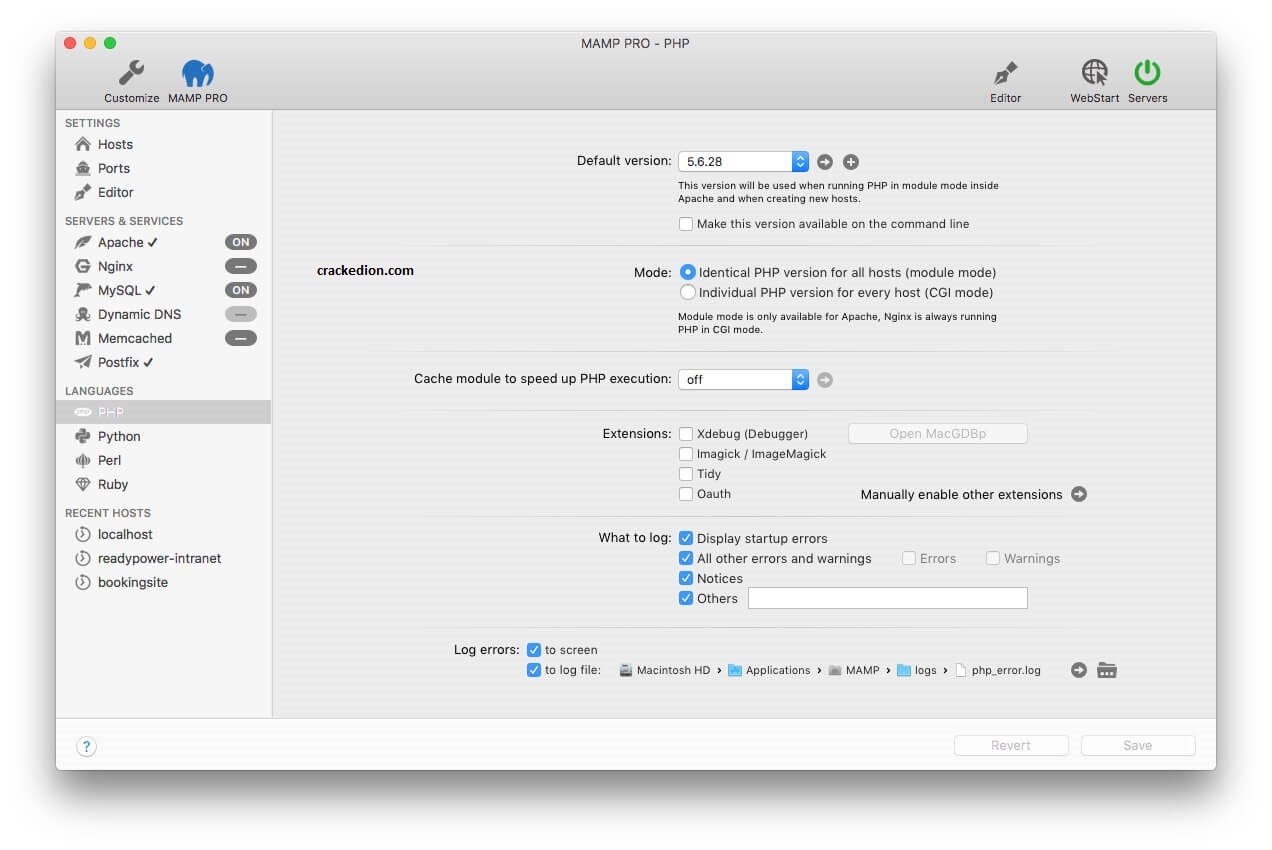Enable the Xdebug (Debugger) extension
This screenshot has height=850, width=1272.
(686, 434)
